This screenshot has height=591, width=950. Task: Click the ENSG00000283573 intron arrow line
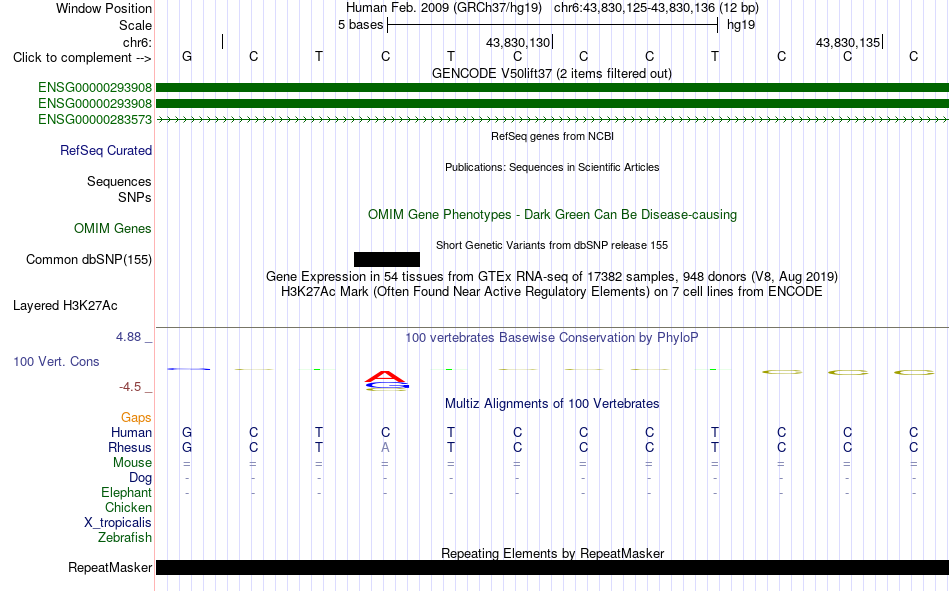(552, 120)
